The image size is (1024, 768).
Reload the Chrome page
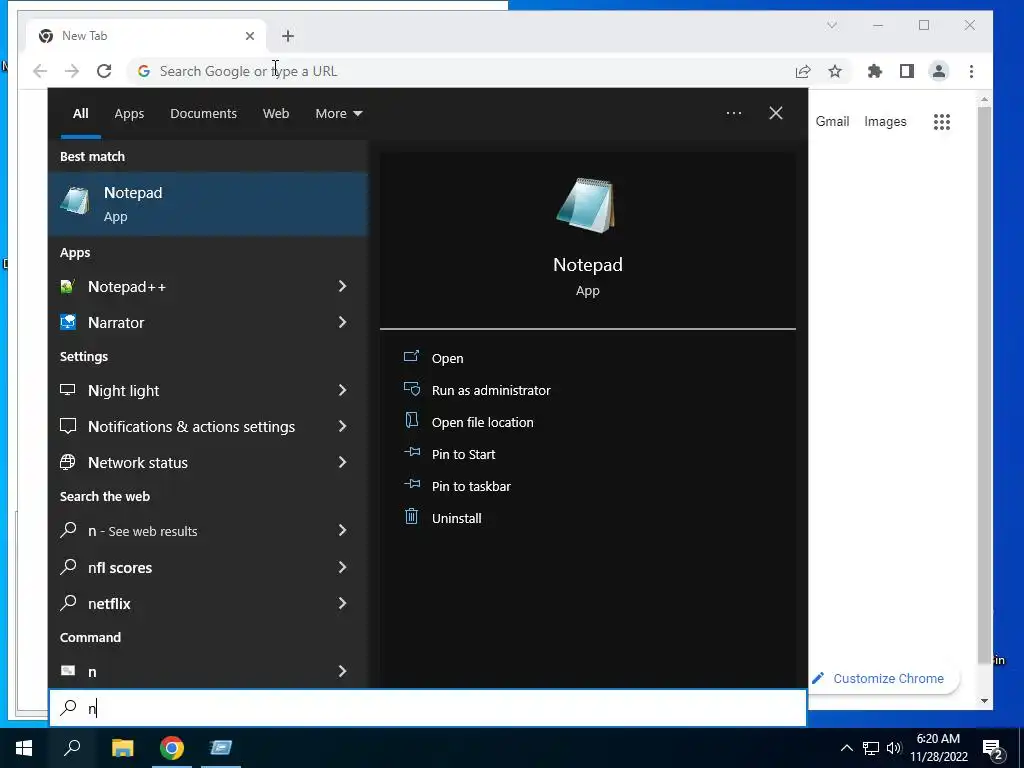[104, 71]
